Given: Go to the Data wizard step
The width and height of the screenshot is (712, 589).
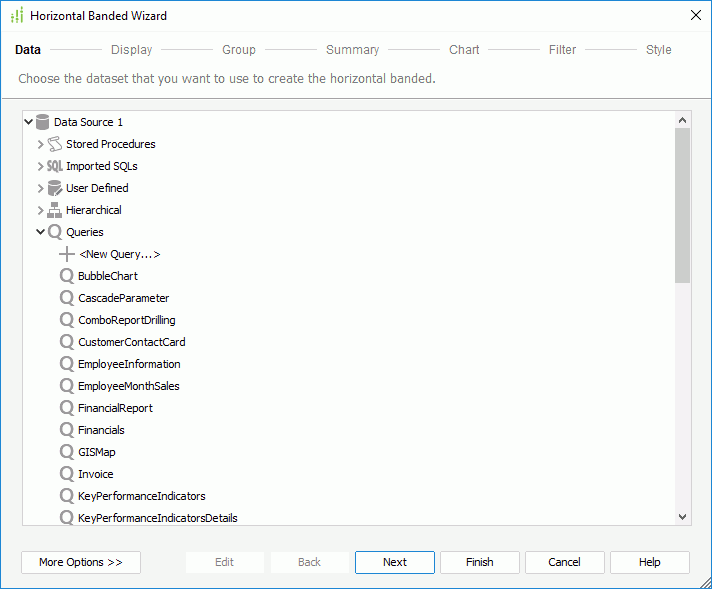Looking at the screenshot, I should 28,49.
